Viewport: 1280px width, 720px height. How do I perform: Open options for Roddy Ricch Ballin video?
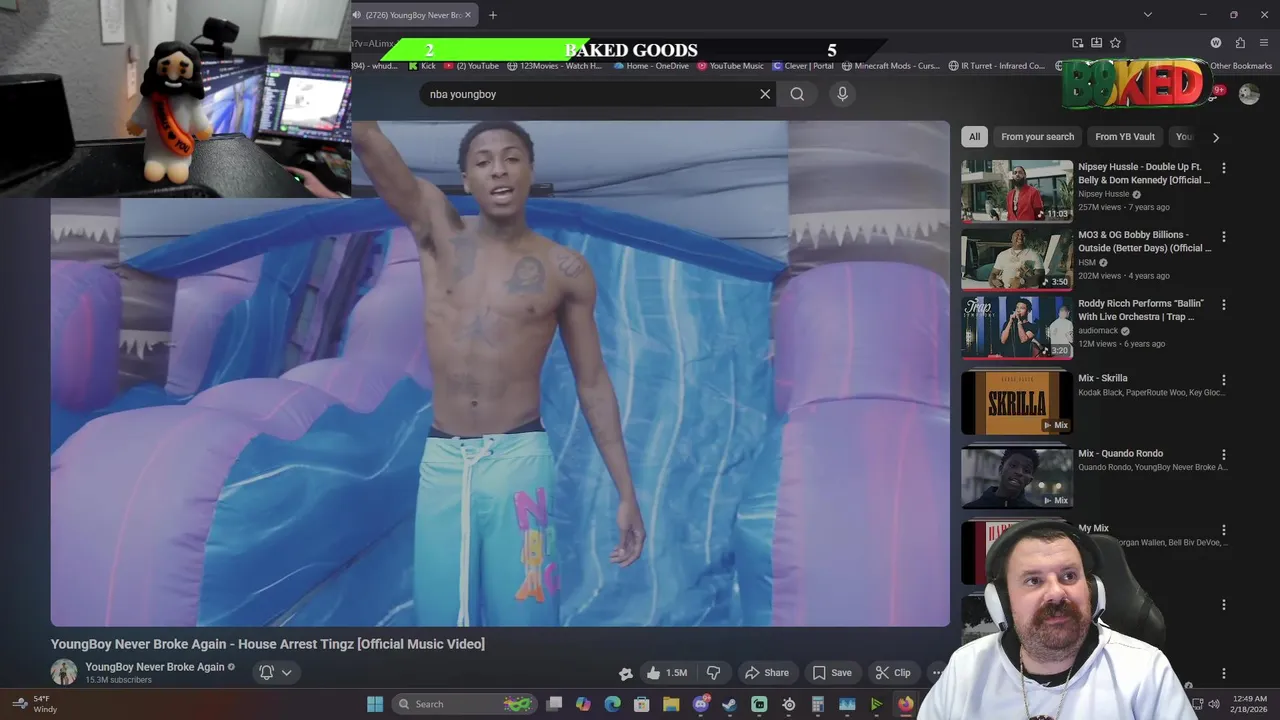pyautogui.click(x=1224, y=305)
